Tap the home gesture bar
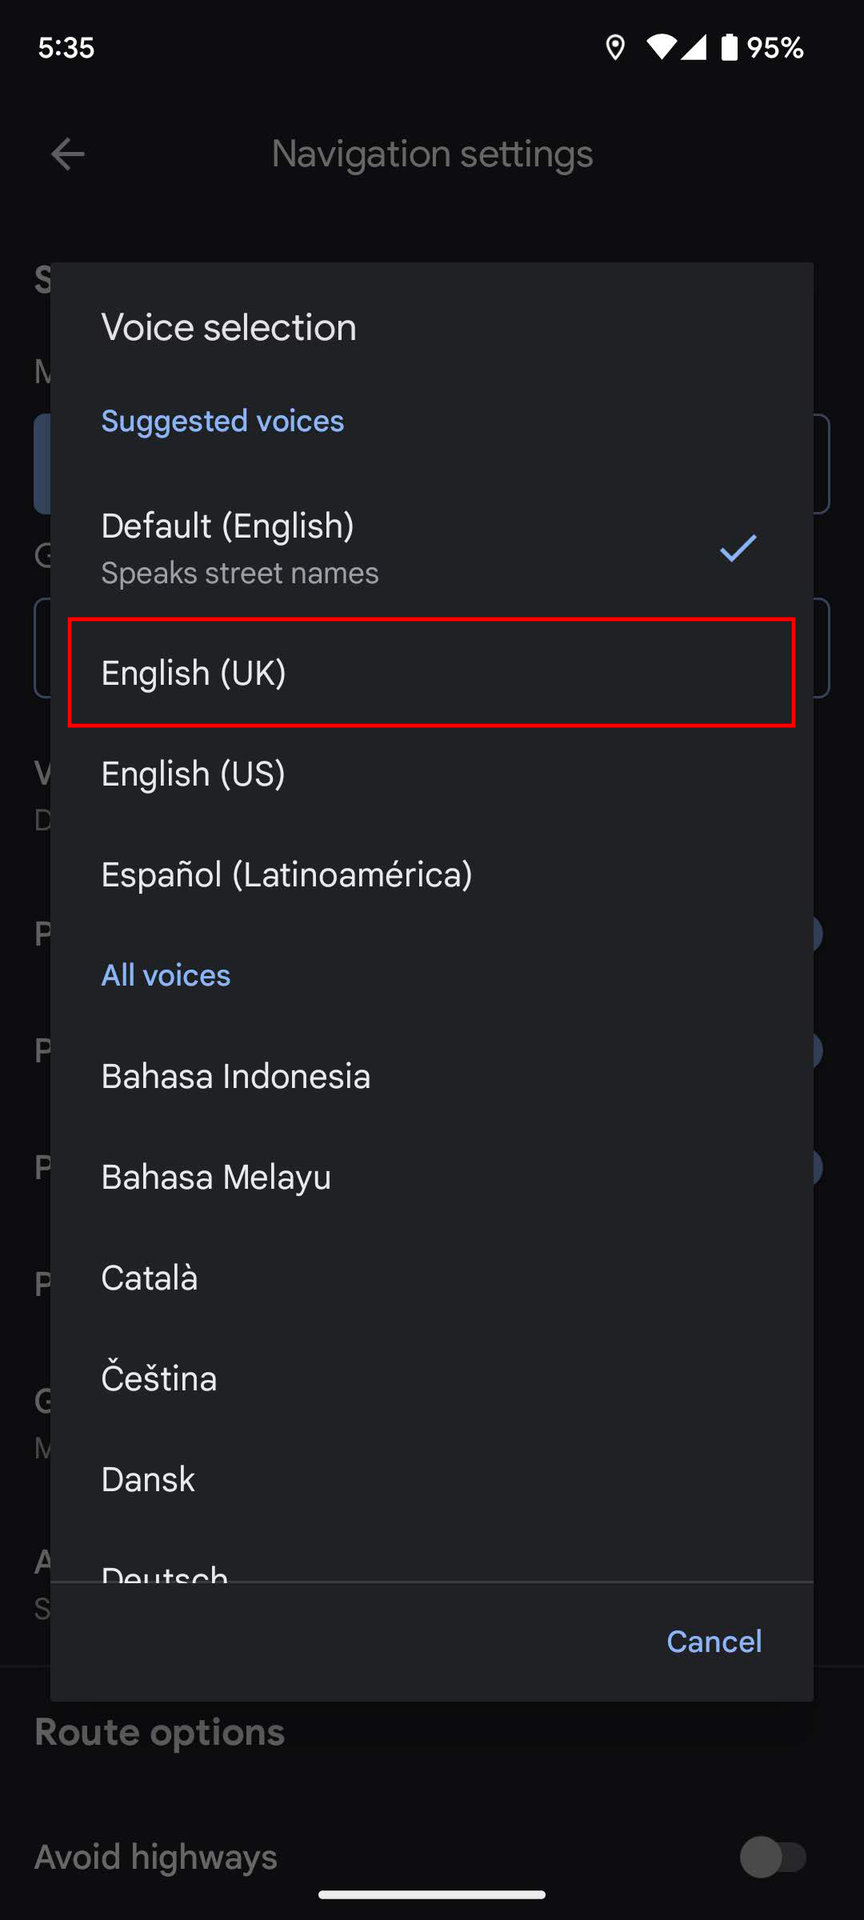The height and width of the screenshot is (1920, 864). pyautogui.click(x=432, y=1894)
